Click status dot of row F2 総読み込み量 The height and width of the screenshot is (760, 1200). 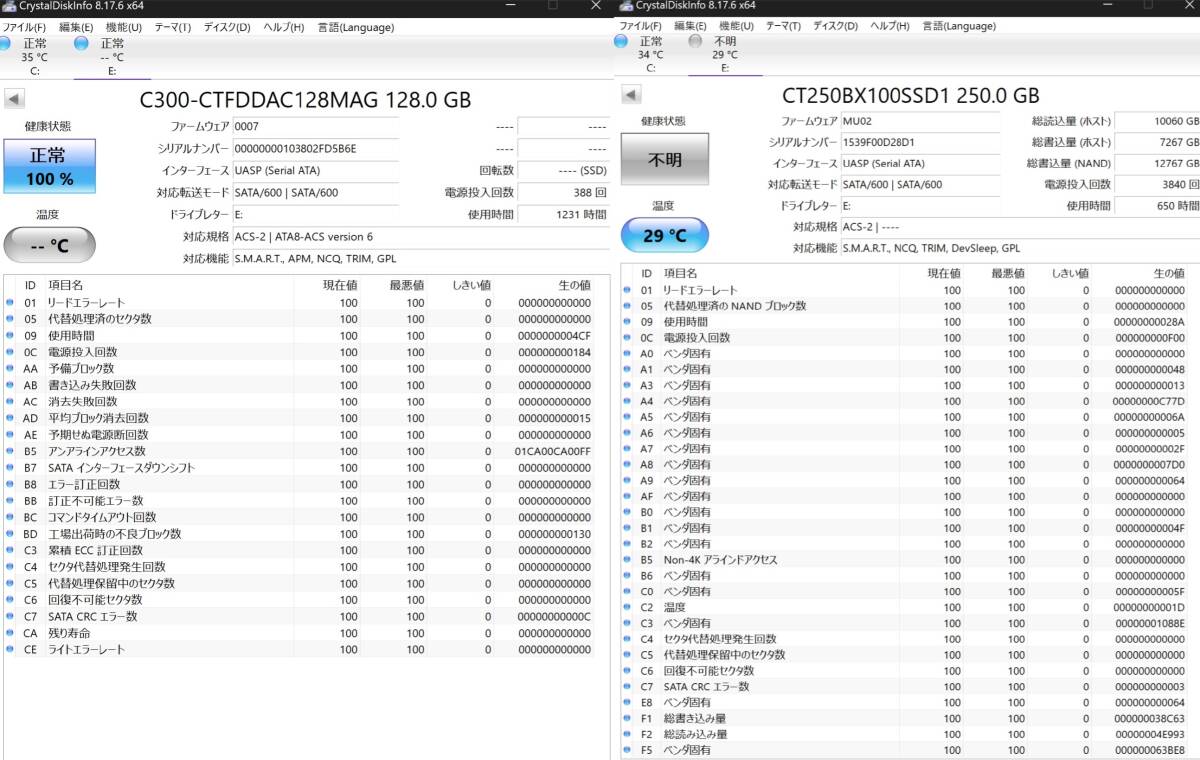tap(627, 734)
